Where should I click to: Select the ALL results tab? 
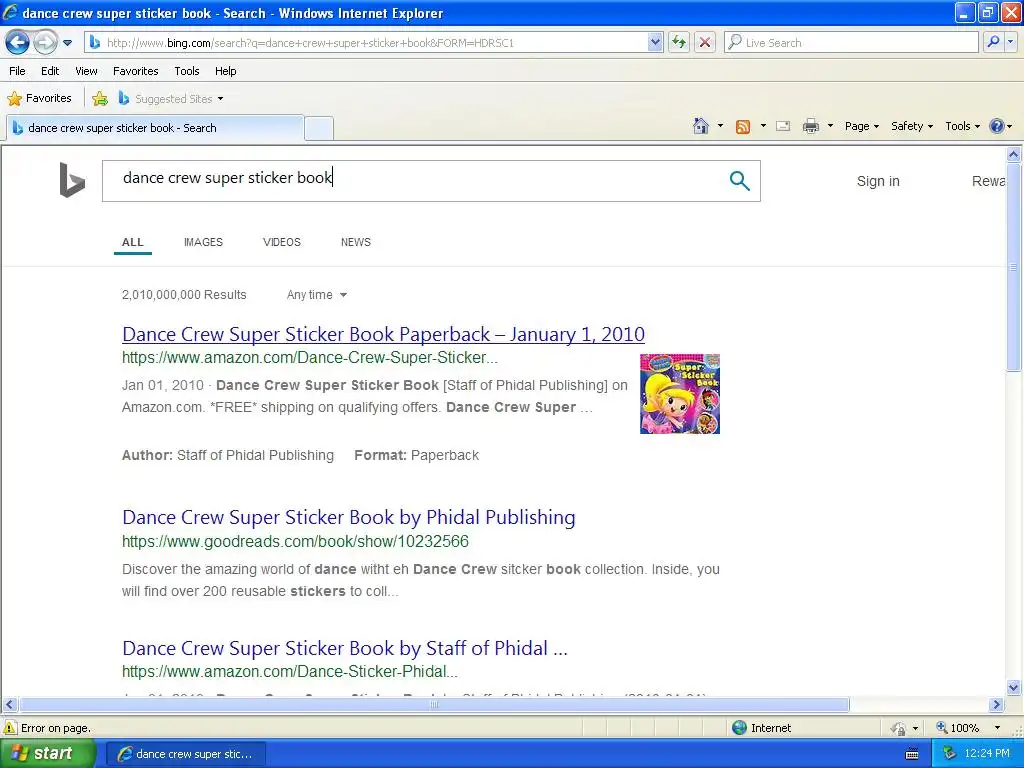[133, 242]
